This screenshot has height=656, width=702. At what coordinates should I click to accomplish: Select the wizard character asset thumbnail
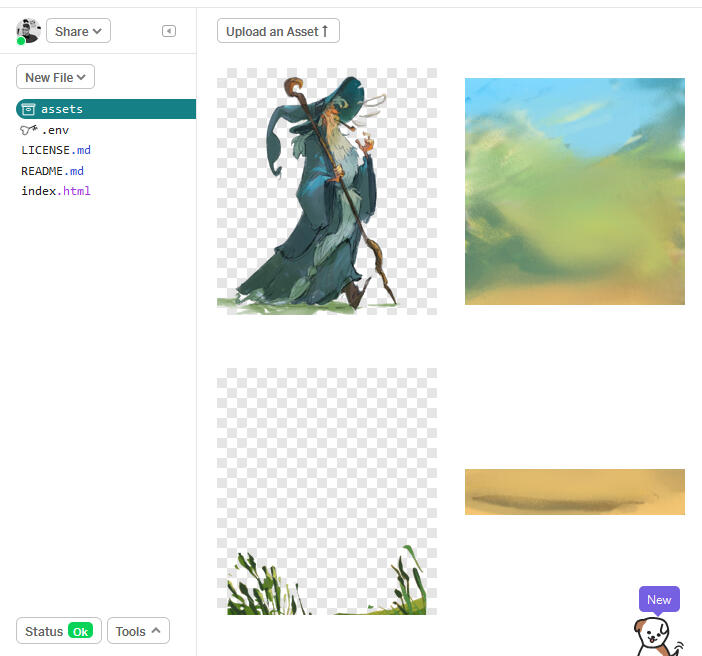[x=327, y=191]
